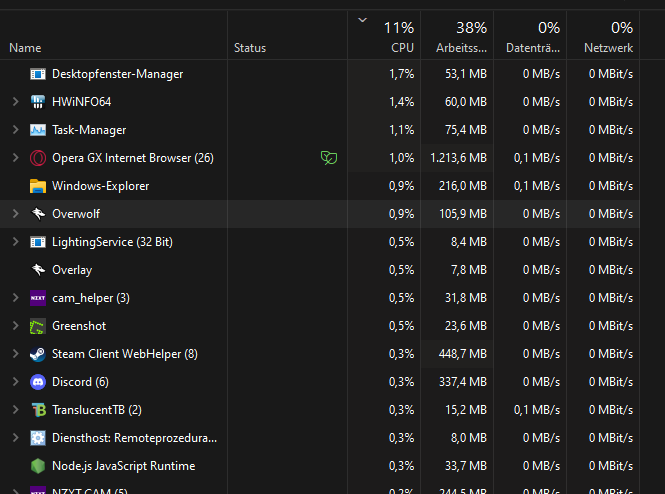Select the Node.js JavaScript Runtime name

pos(123,466)
